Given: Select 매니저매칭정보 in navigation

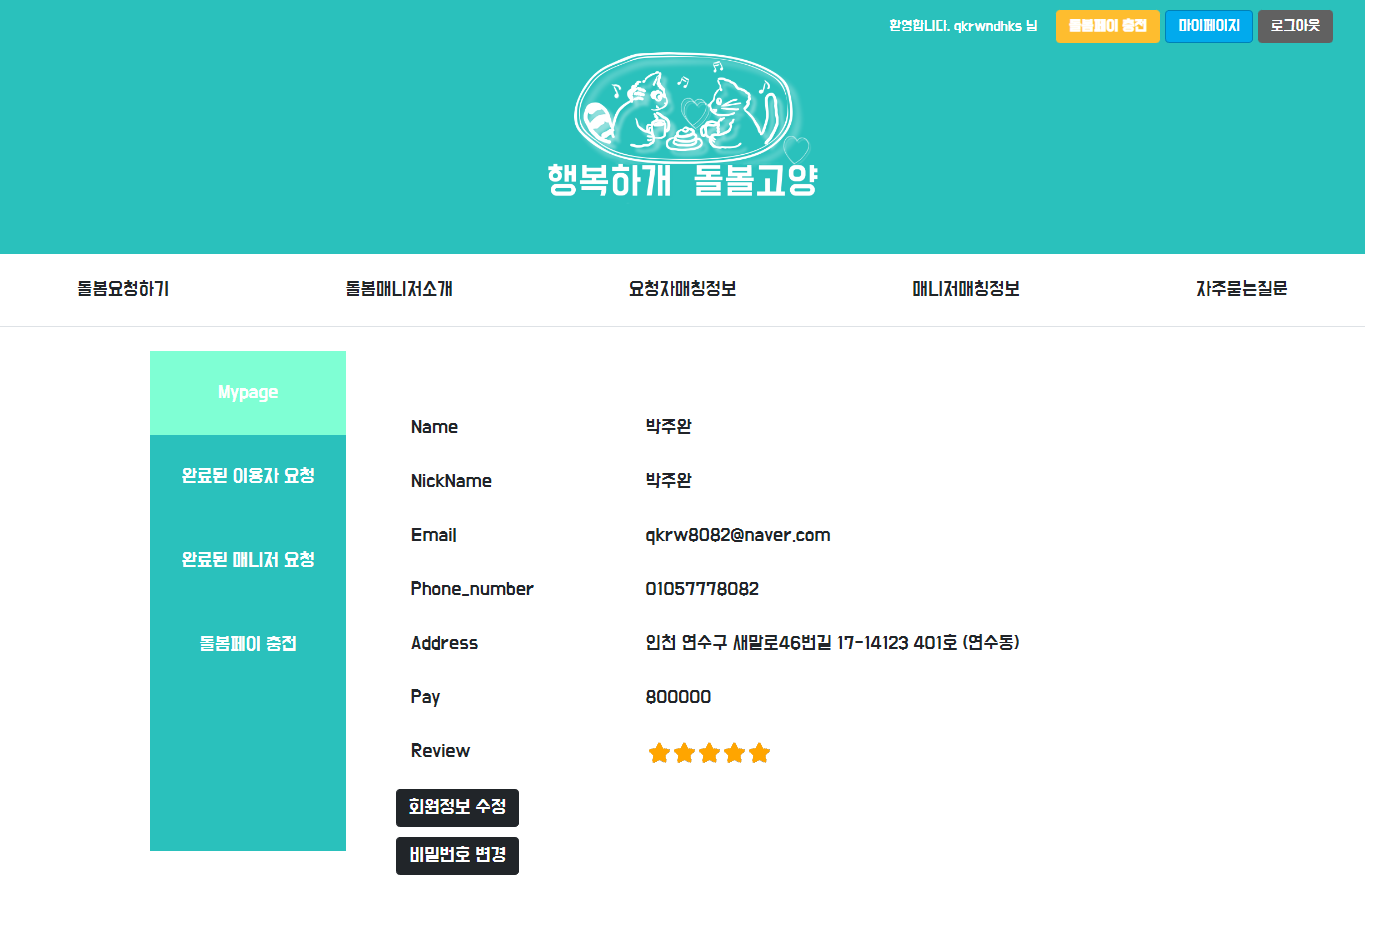Looking at the screenshot, I should coord(966,289).
